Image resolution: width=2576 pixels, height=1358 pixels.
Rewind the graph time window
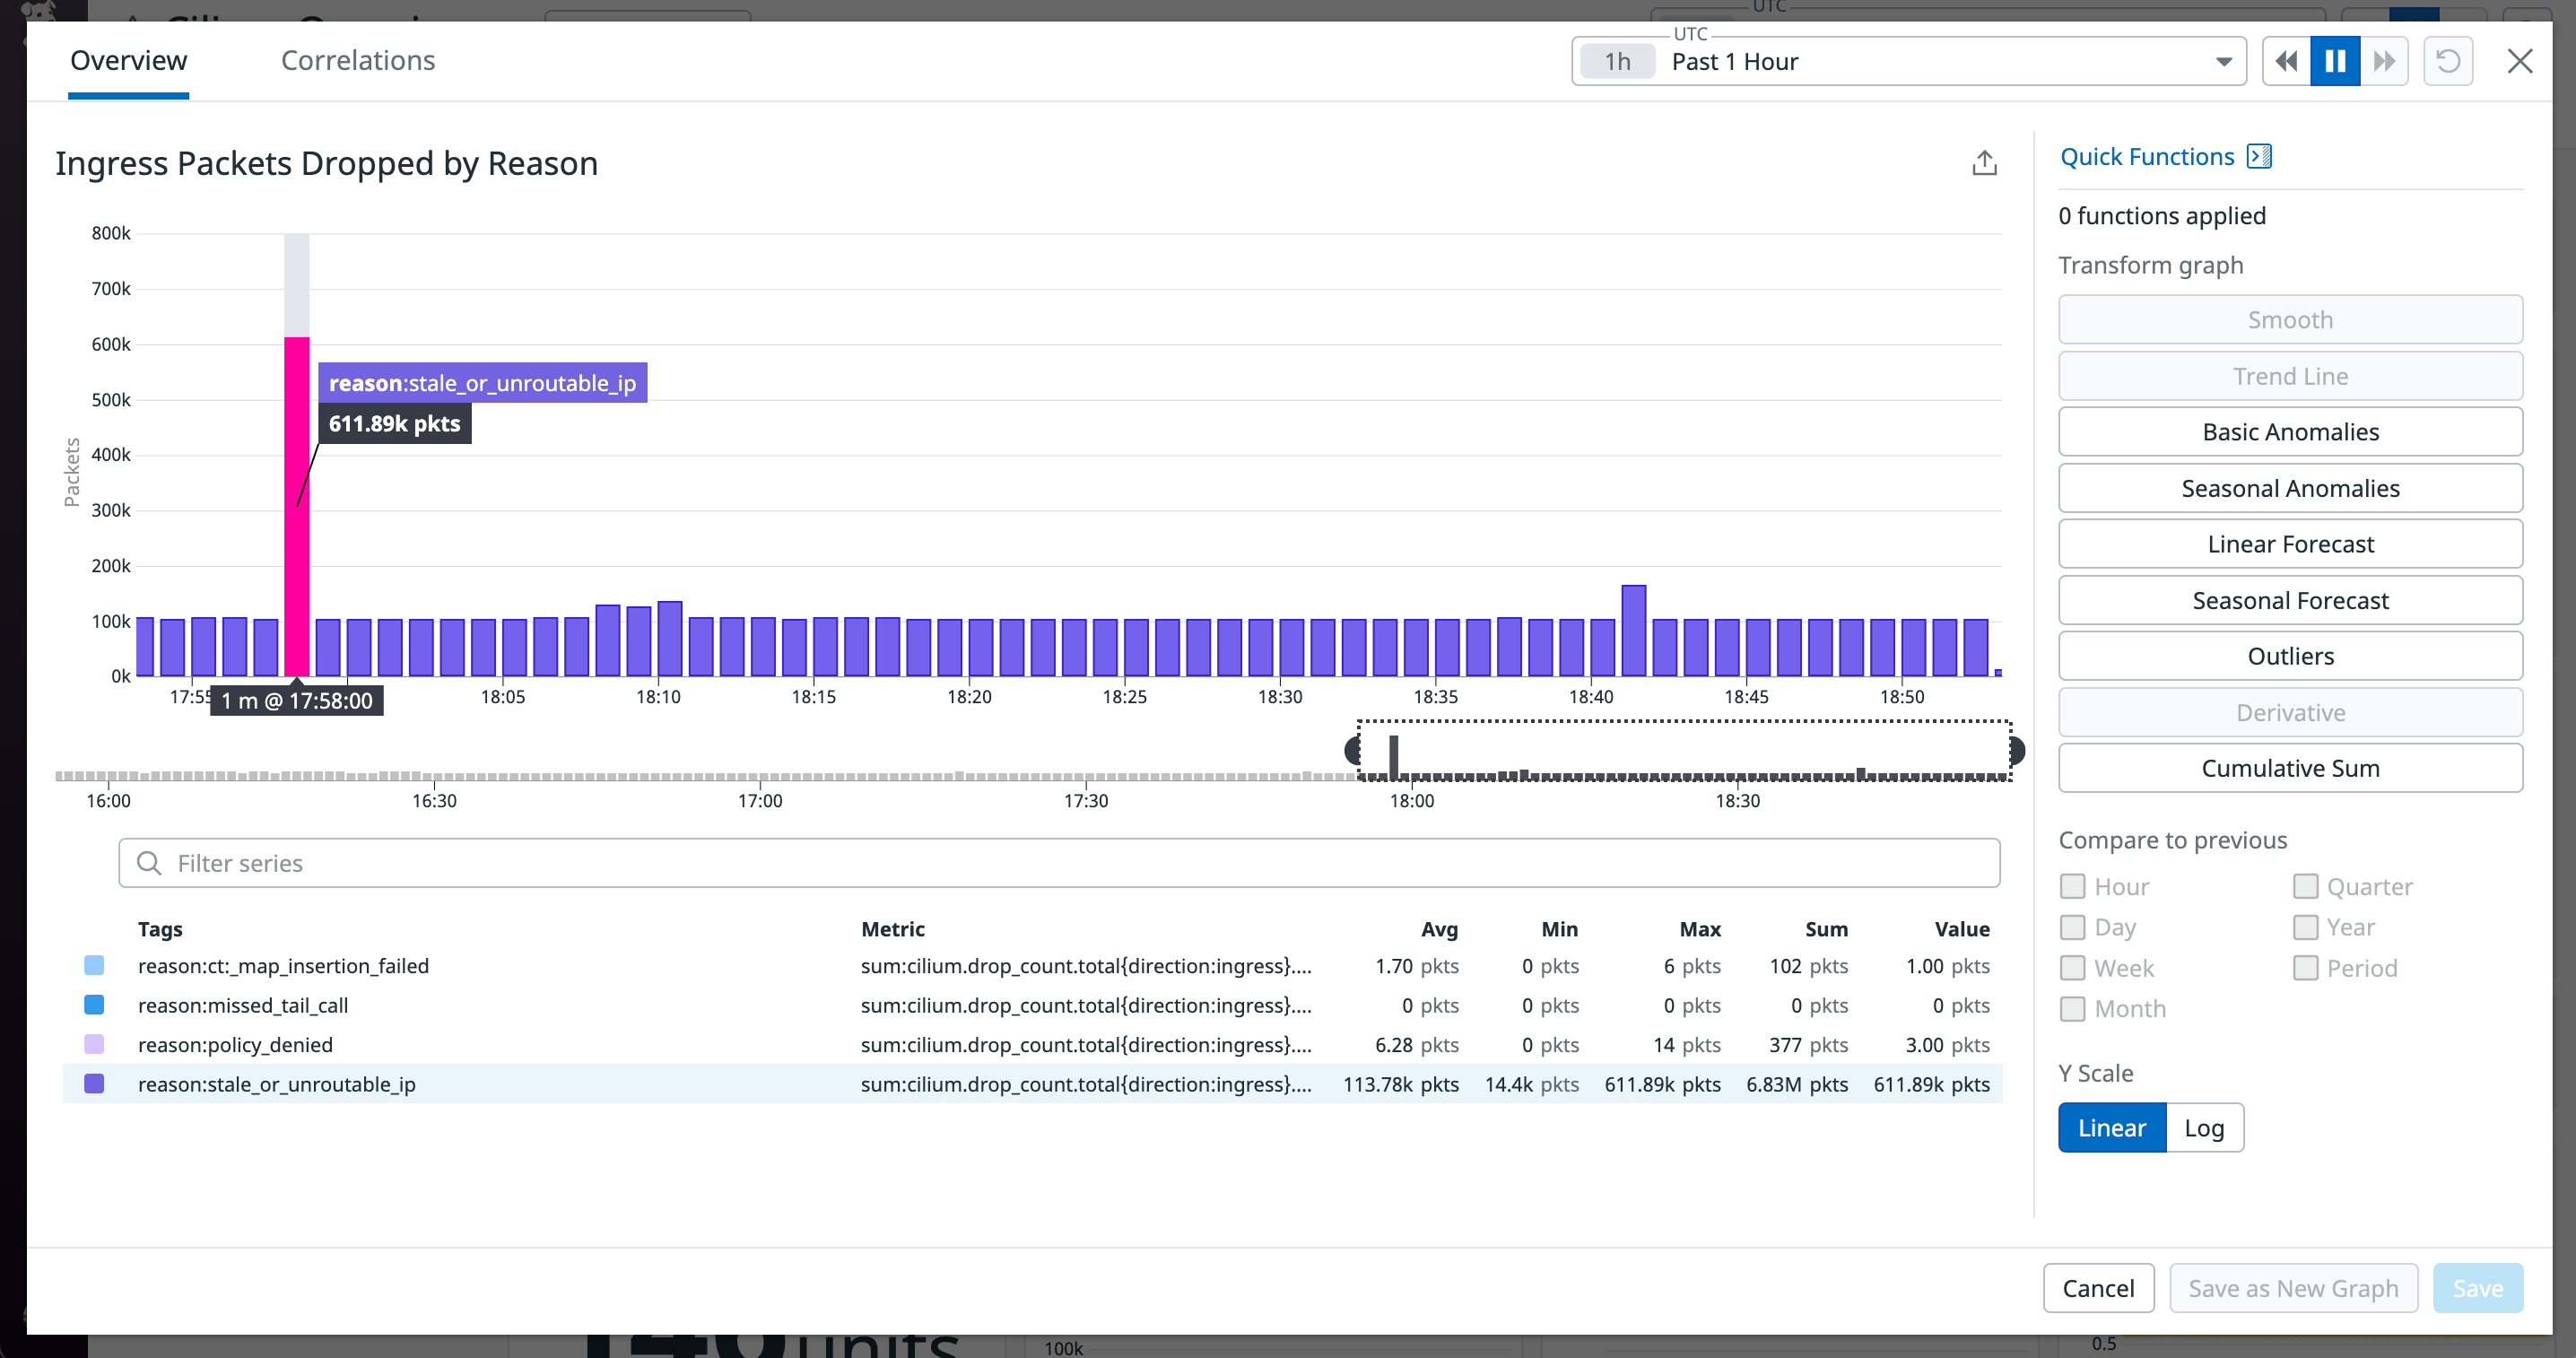2285,61
